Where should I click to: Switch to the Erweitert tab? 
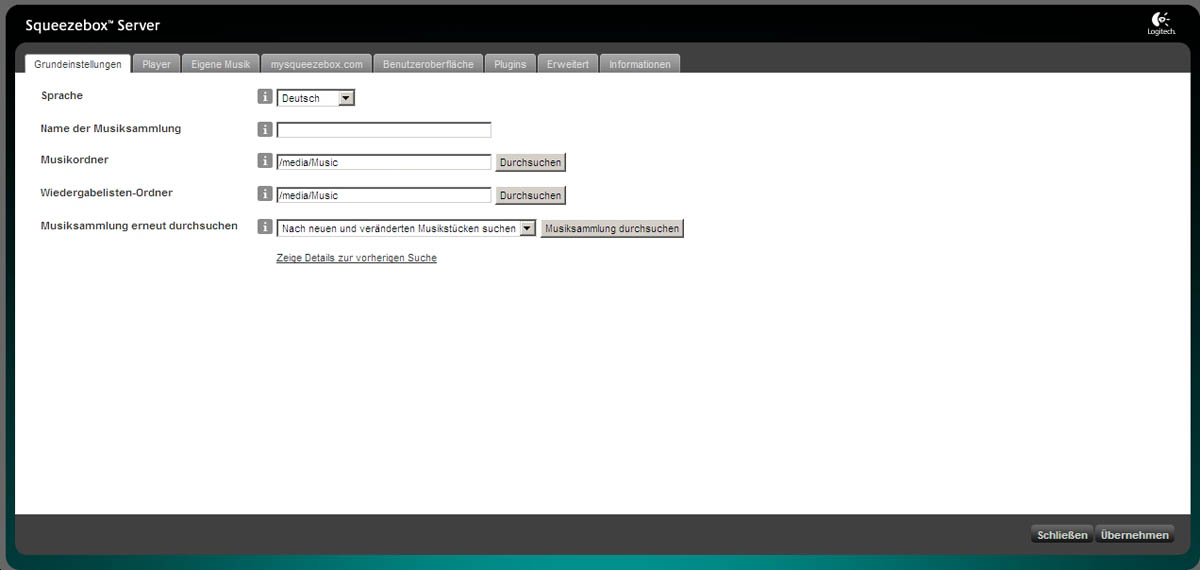[568, 64]
